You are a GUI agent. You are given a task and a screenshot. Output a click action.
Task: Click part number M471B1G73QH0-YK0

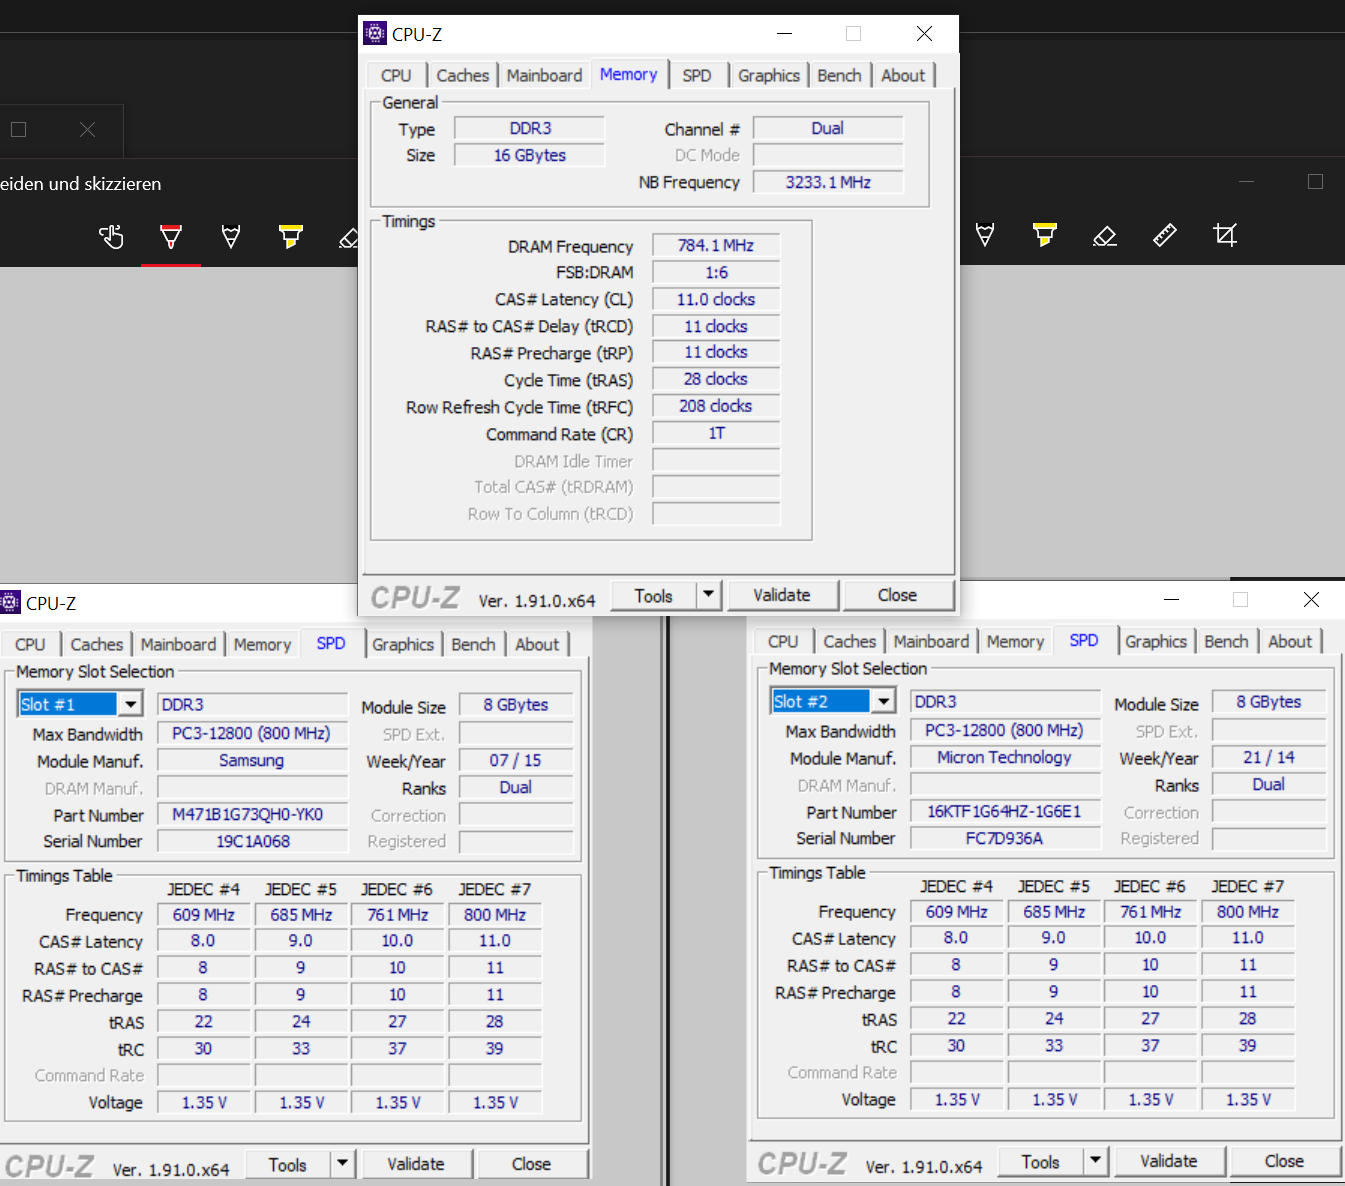tap(252, 814)
